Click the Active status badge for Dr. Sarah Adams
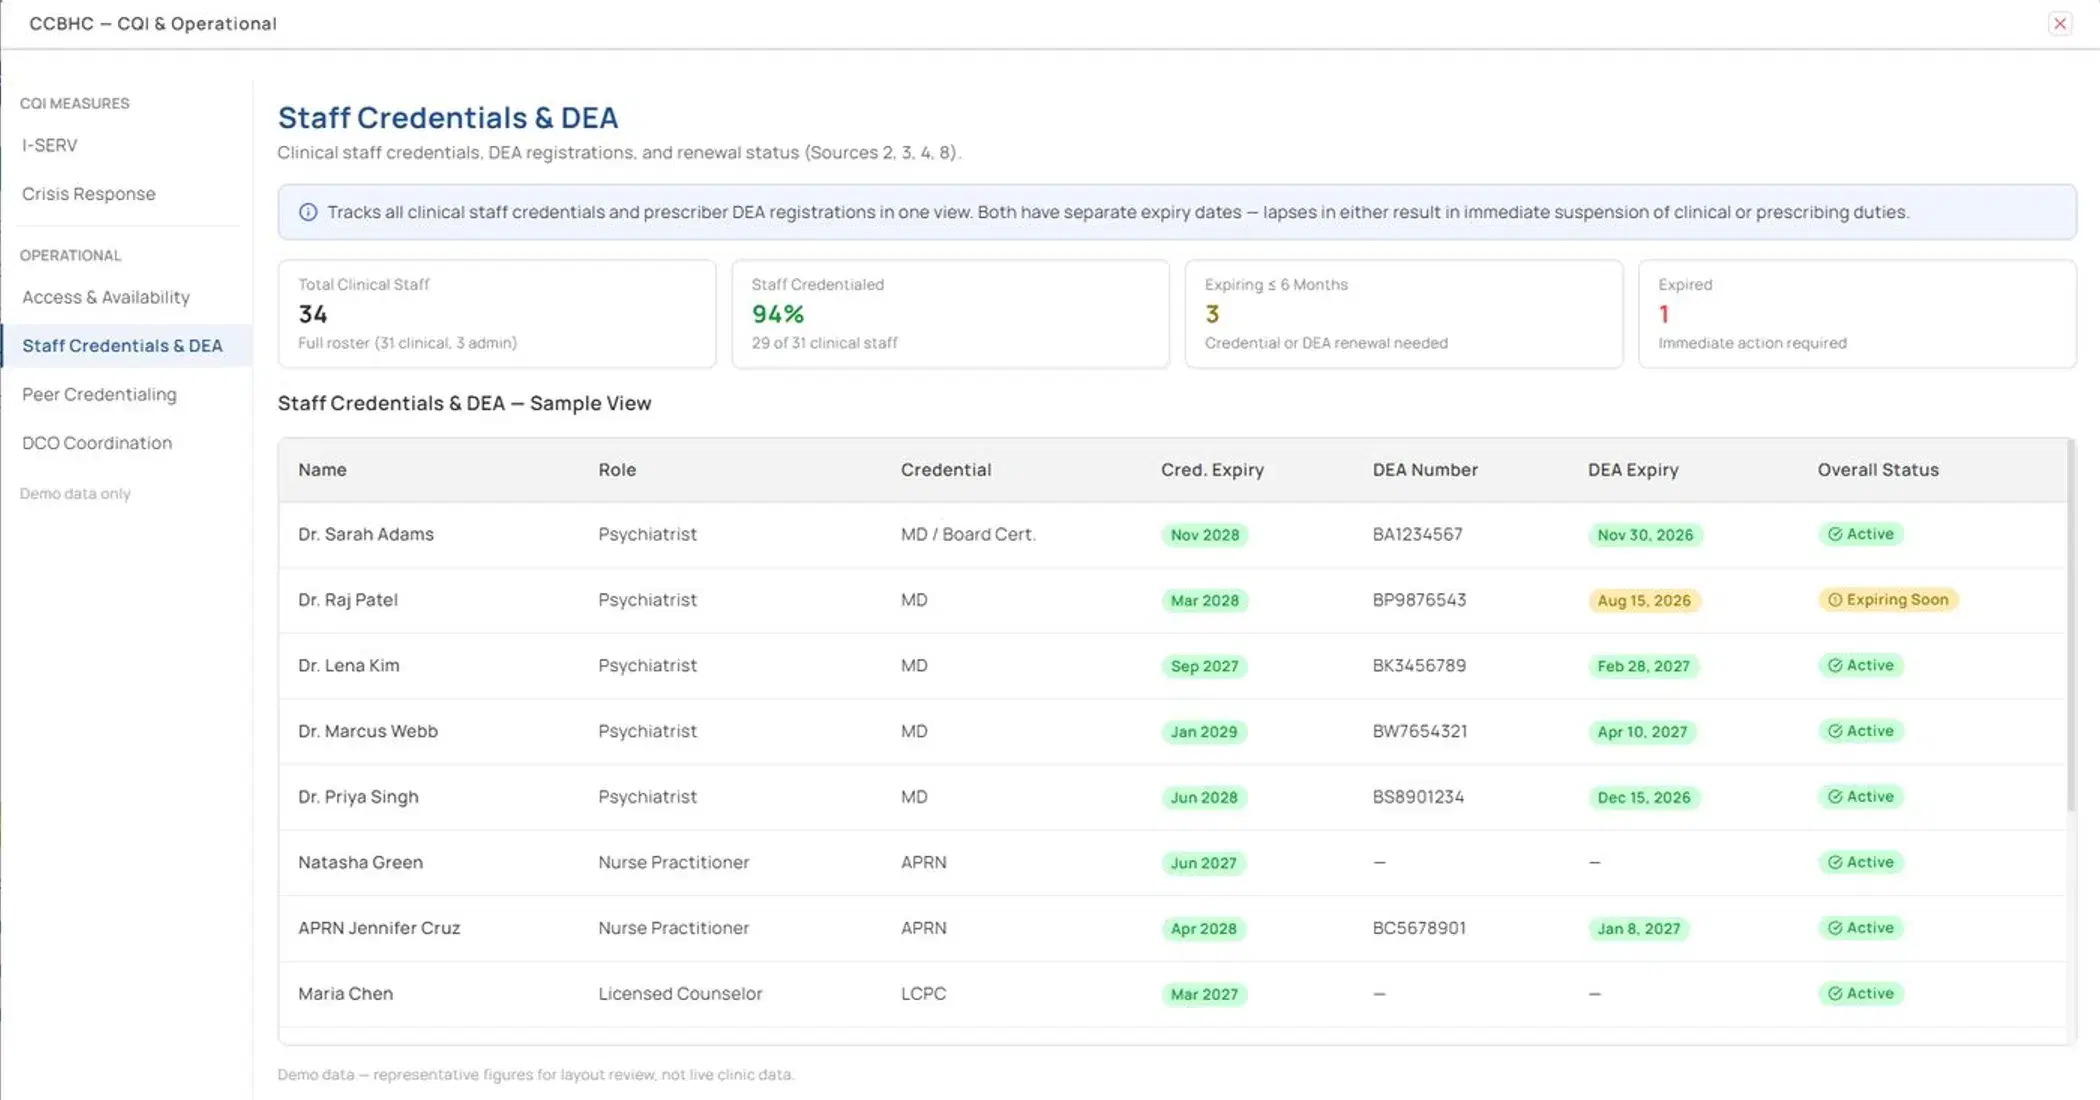This screenshot has width=2100, height=1100. 1861,534
